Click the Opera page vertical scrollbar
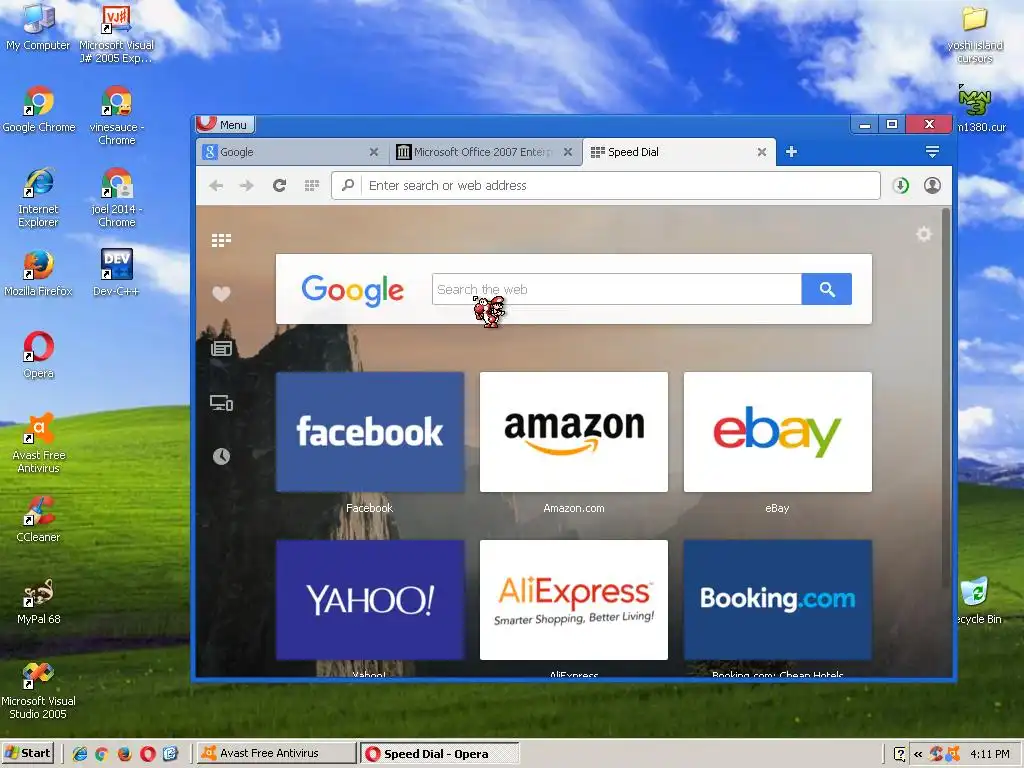This screenshot has height=768, width=1024. click(946, 398)
